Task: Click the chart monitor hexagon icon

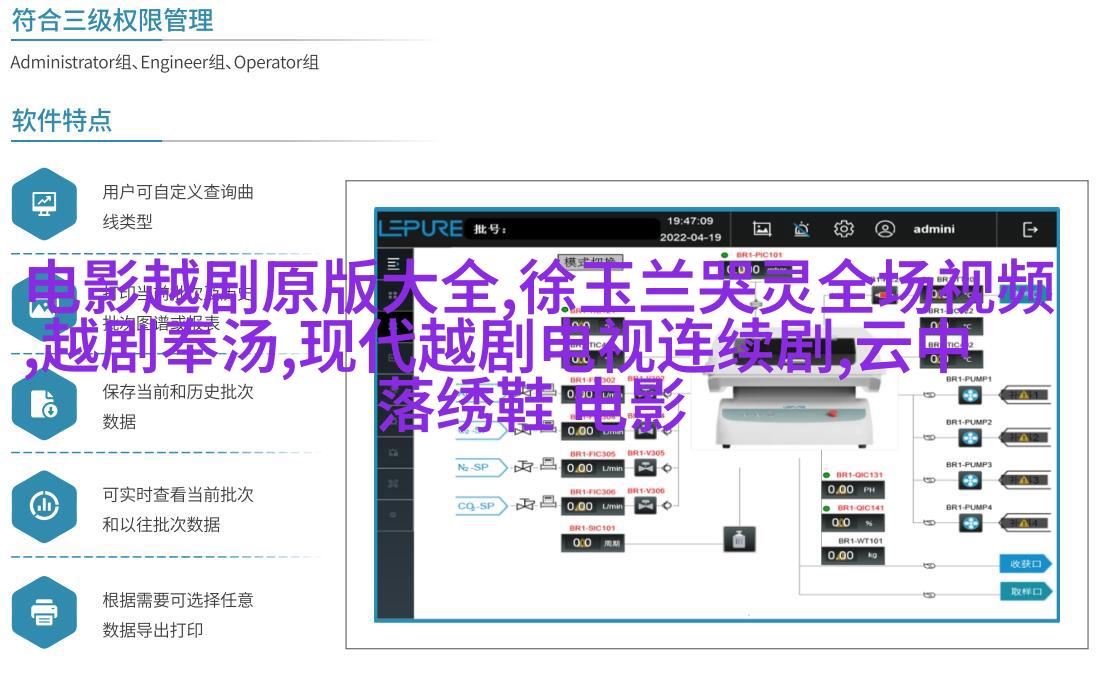Action: pos(45,204)
